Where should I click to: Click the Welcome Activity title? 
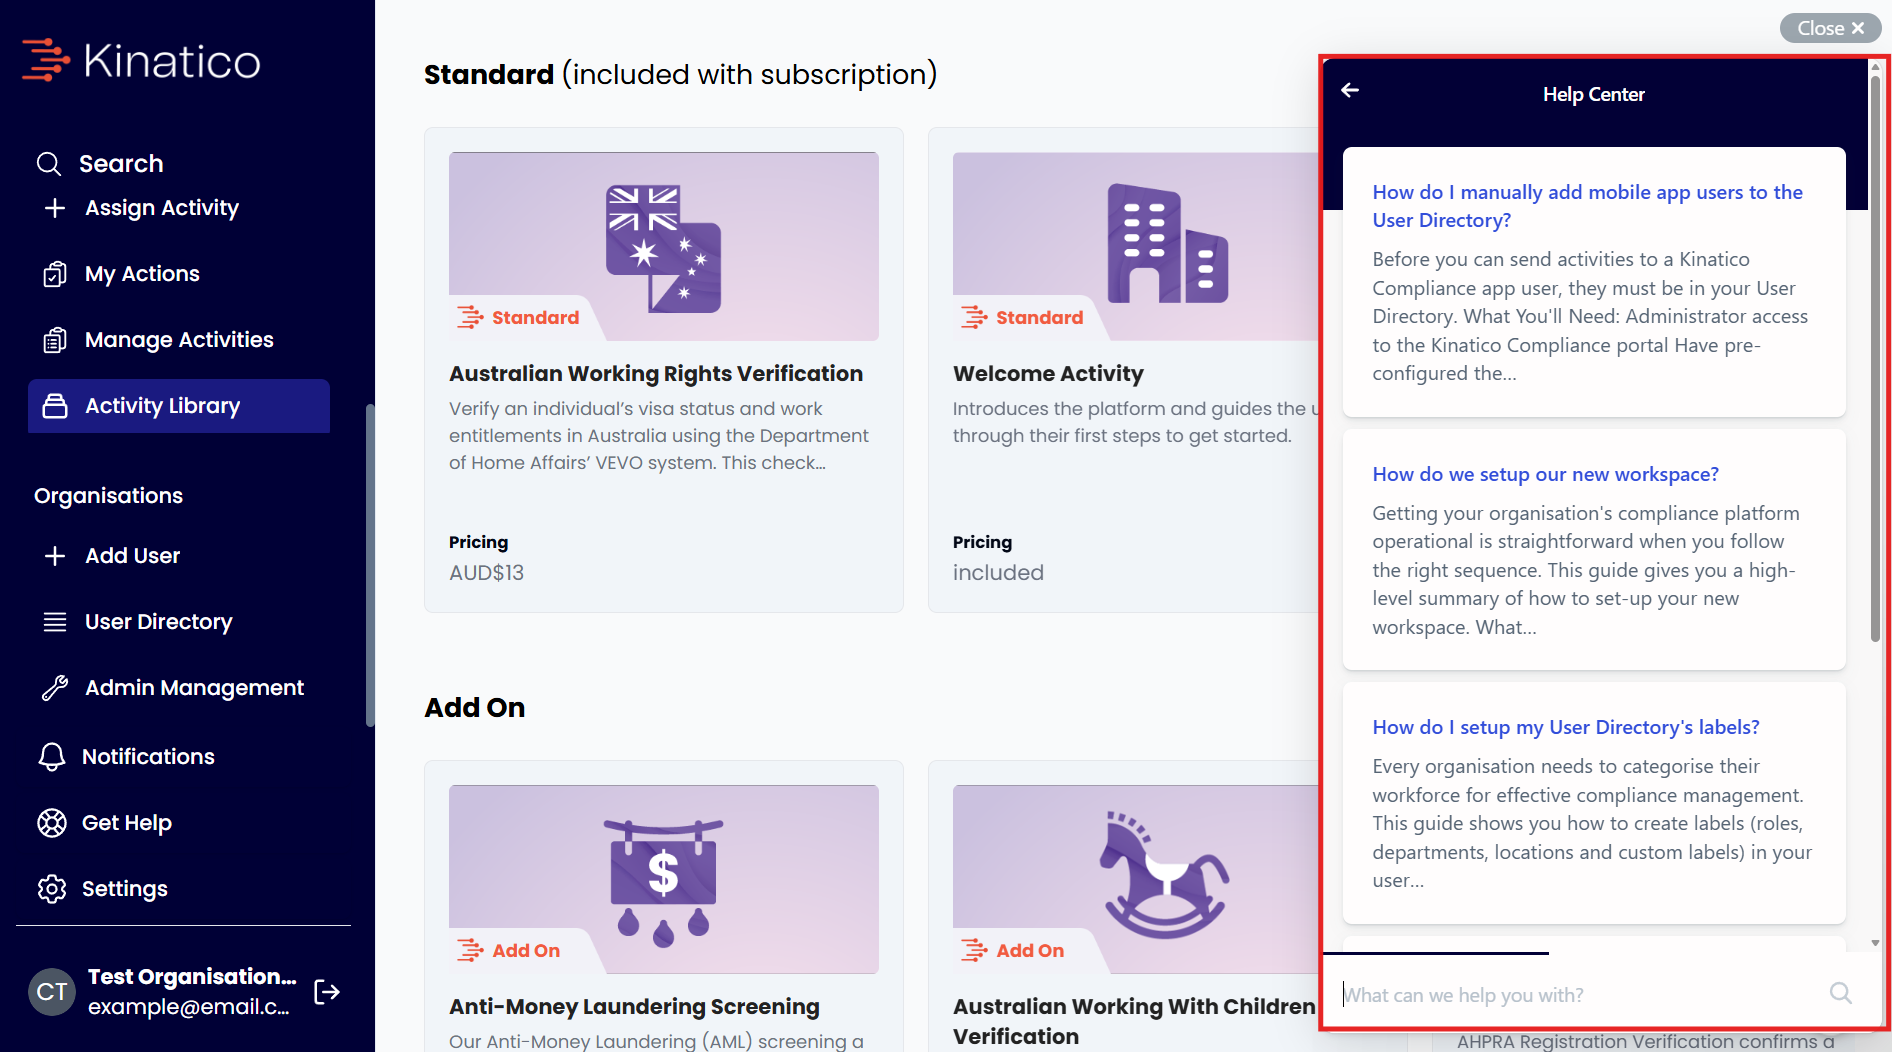[x=1048, y=374]
